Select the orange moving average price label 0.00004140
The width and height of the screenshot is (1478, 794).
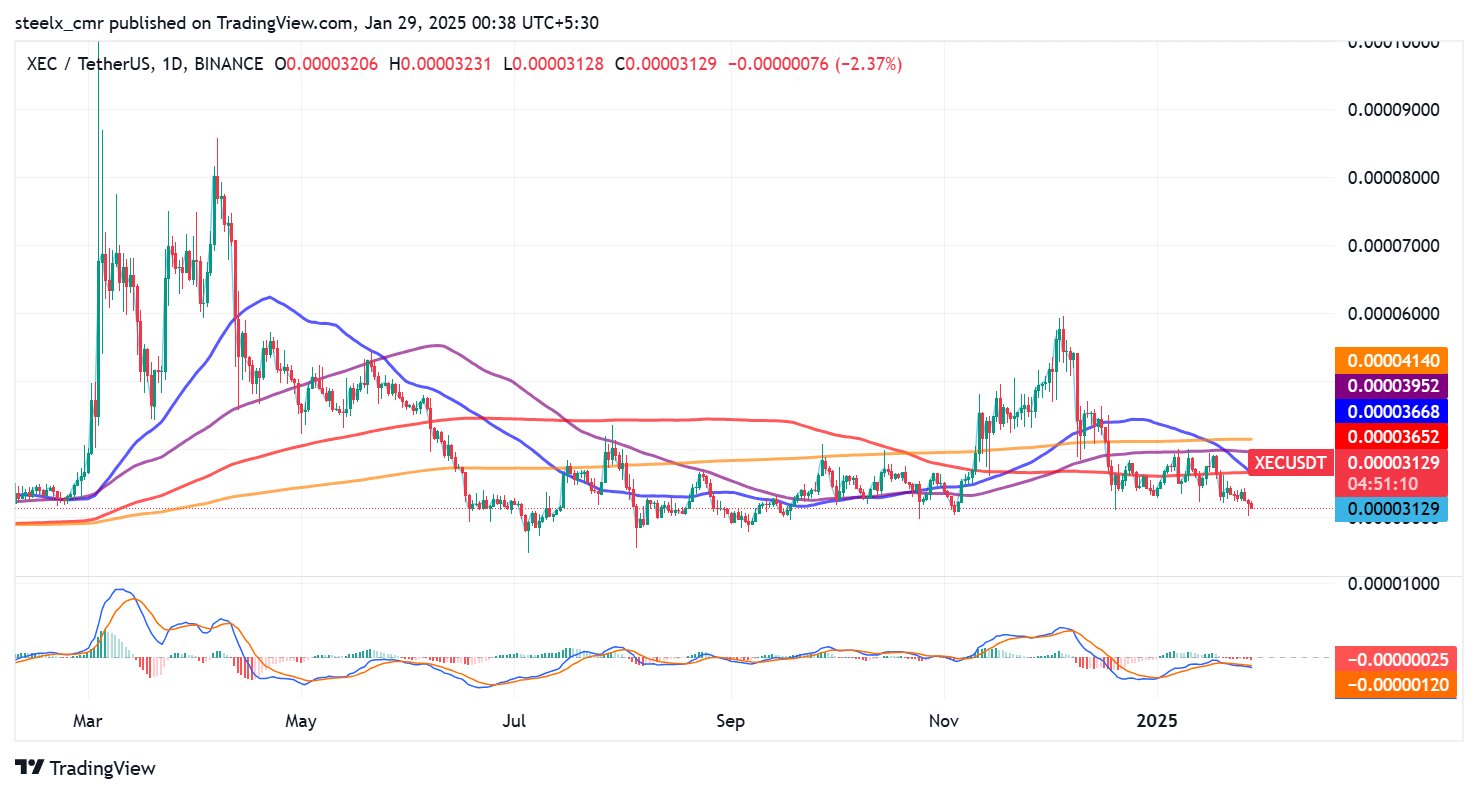tap(1392, 360)
